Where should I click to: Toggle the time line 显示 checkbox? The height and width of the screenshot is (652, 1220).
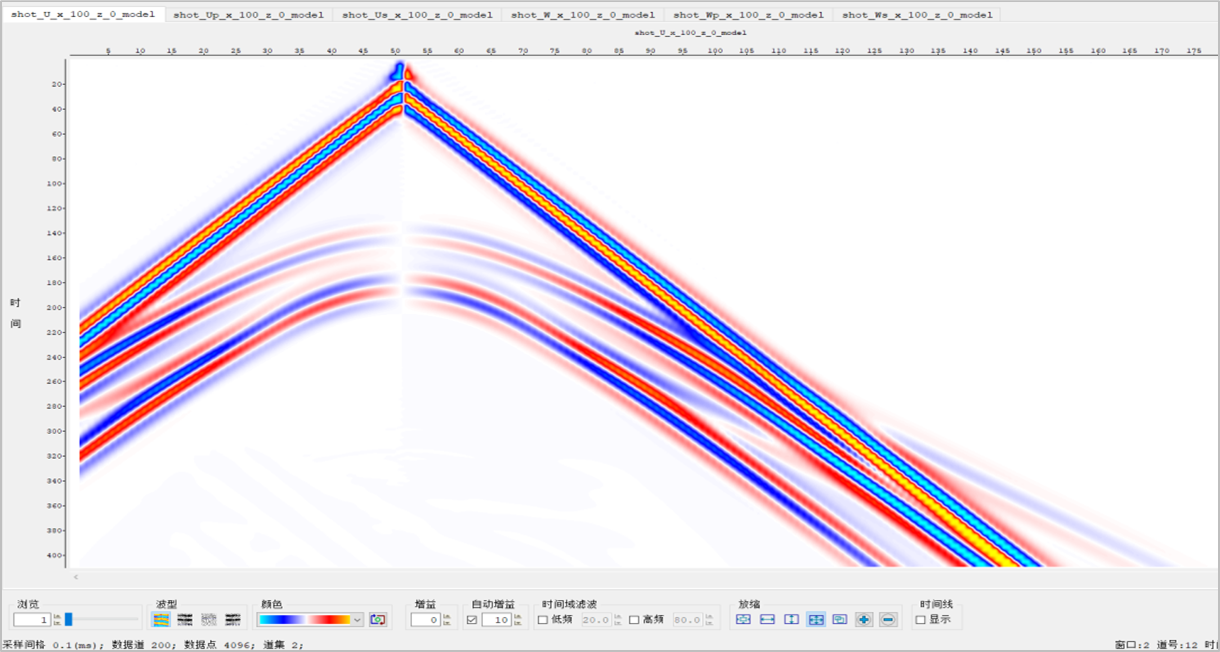[921, 620]
